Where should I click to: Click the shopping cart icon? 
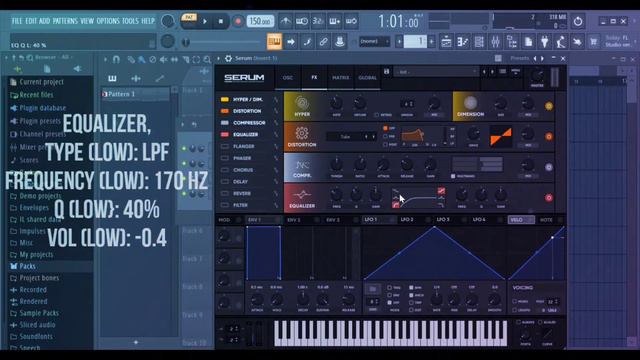pyautogui.click(x=593, y=41)
